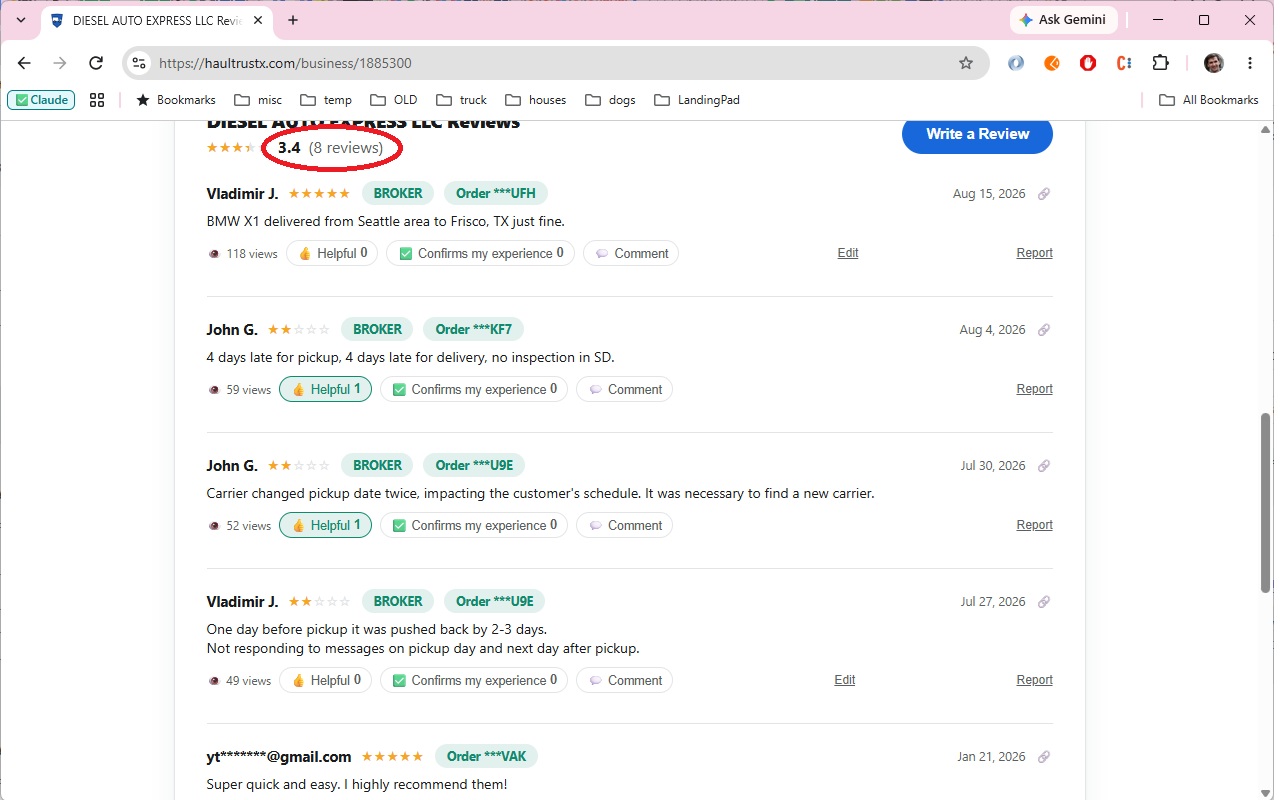The height and width of the screenshot is (800, 1280).
Task: Comment on the Jul 30, 2026 review
Action: 625,525
